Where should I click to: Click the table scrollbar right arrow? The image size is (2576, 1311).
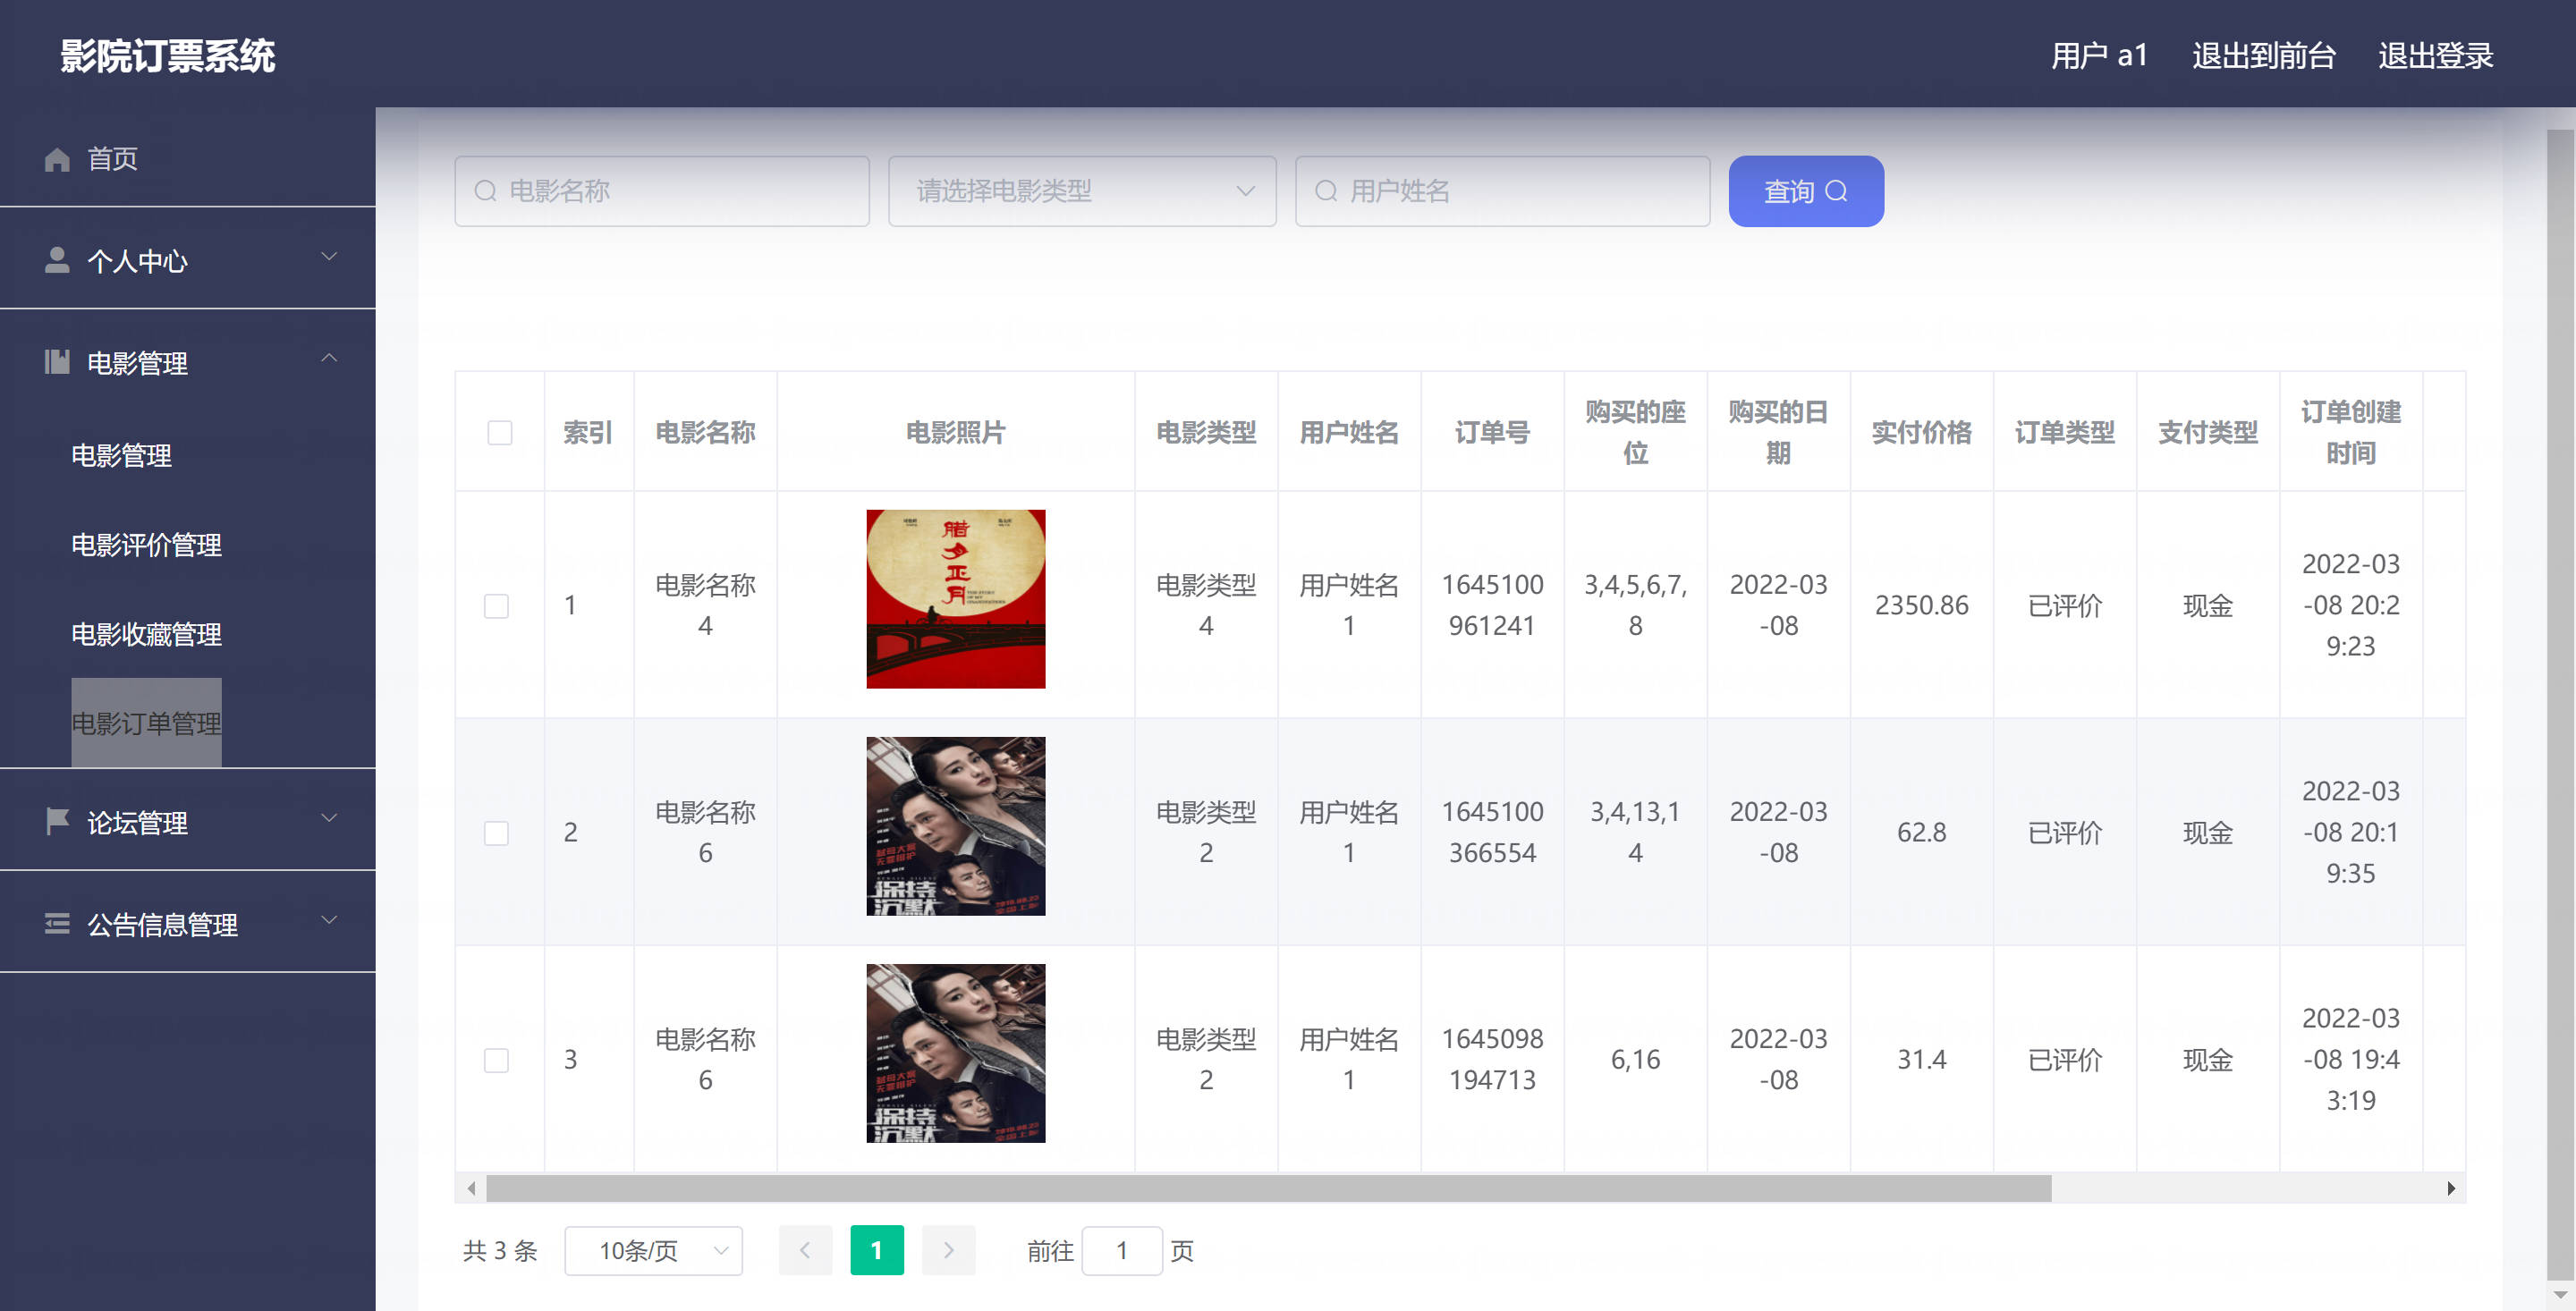(x=2451, y=1188)
